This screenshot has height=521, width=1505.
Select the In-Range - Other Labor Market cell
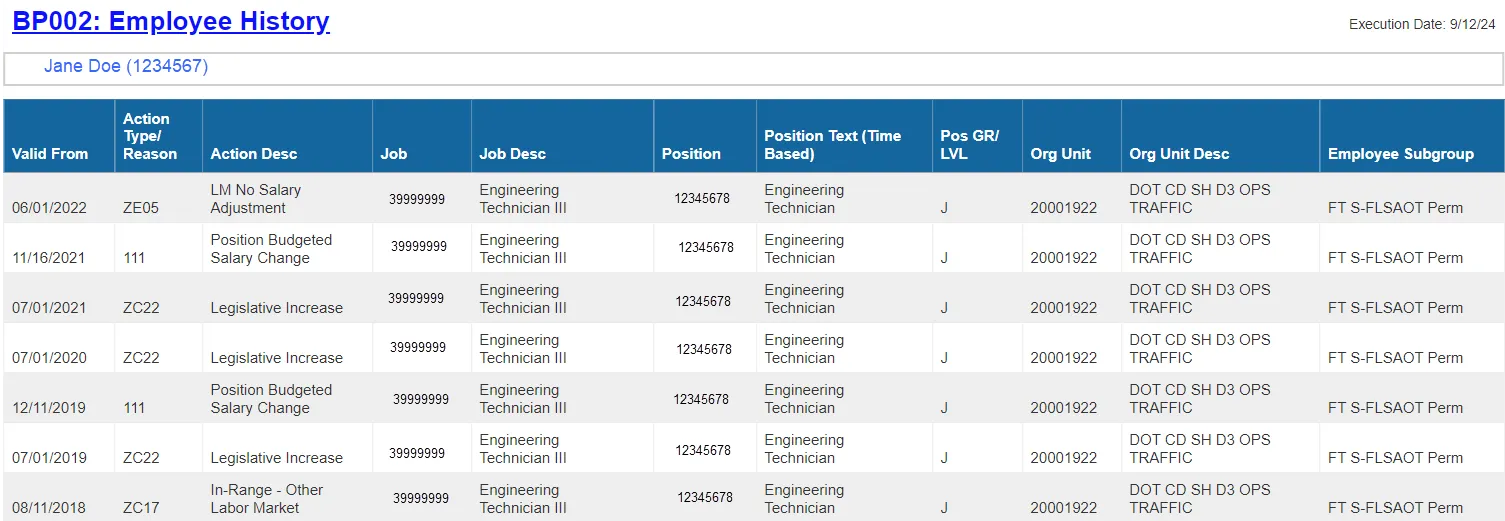(x=266, y=499)
